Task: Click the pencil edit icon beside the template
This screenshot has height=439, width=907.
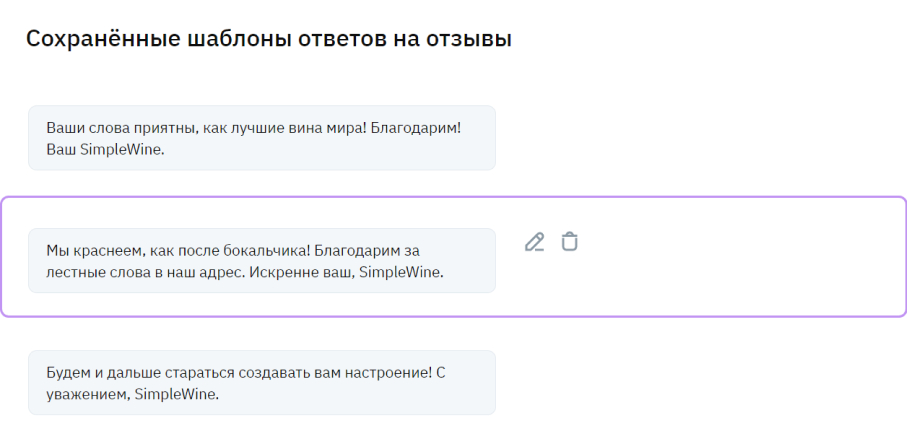Action: click(x=535, y=242)
